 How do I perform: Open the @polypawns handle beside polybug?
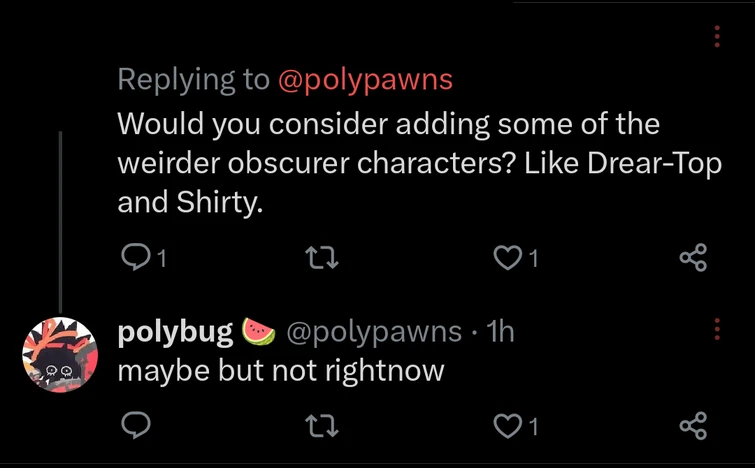pos(374,332)
